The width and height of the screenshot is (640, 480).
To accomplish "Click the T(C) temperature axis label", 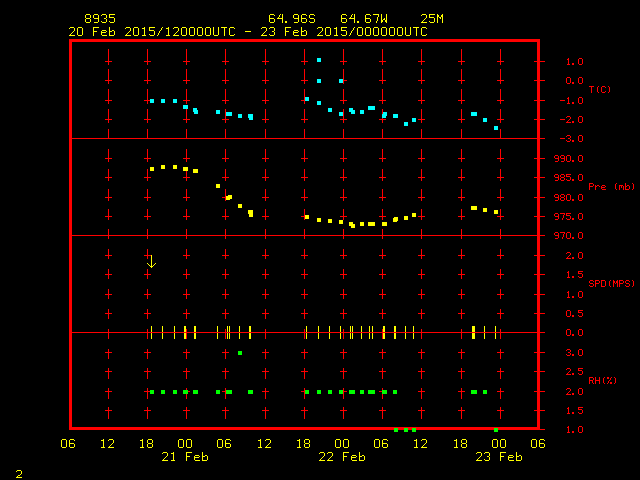I will (600, 89).
